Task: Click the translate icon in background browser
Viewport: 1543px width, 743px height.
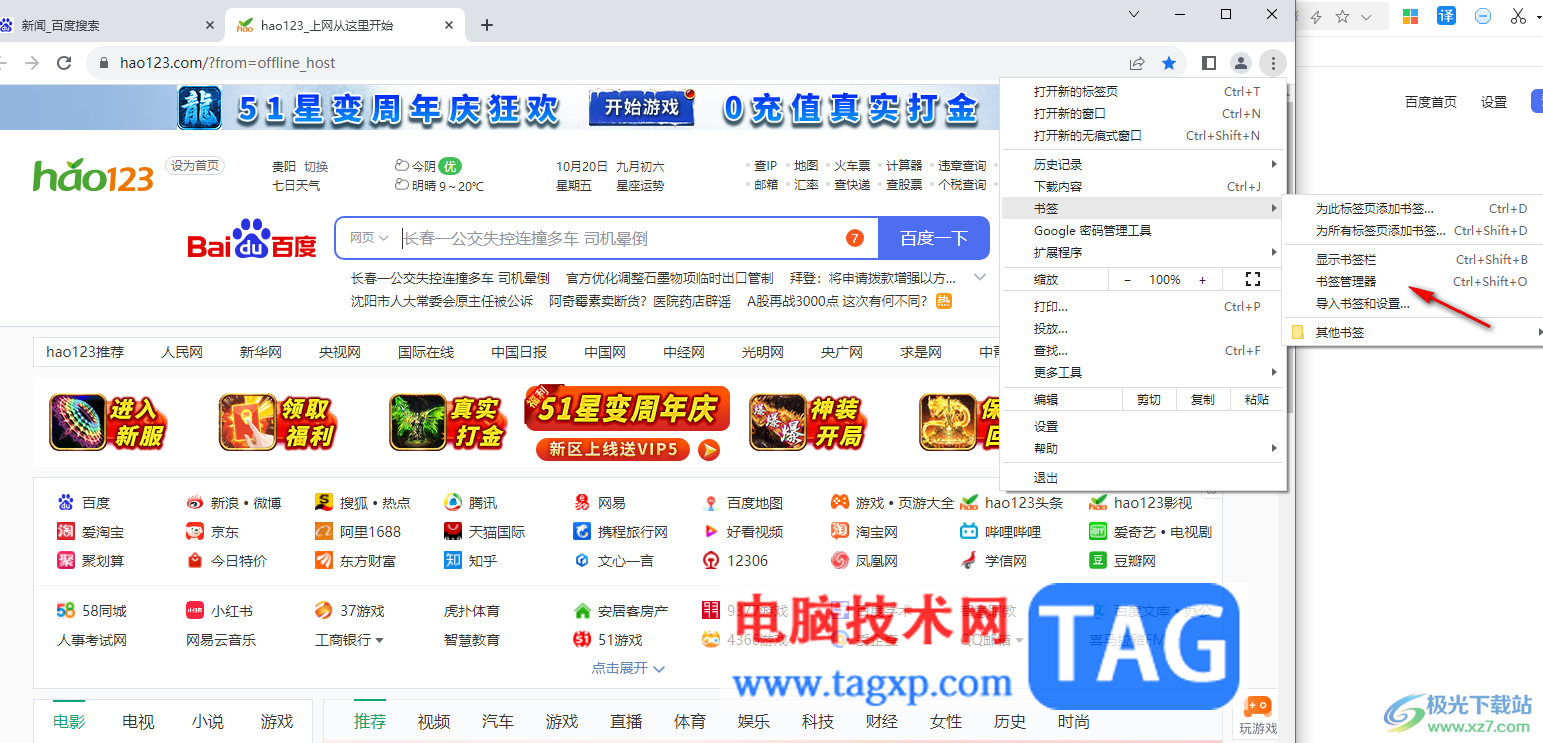Action: (x=1446, y=16)
